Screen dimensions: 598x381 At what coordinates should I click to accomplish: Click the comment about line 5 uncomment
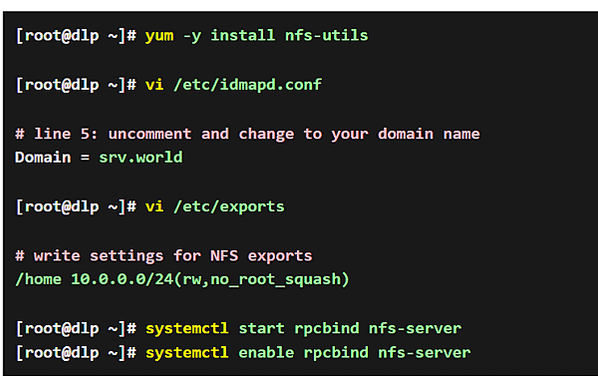[x=248, y=134]
